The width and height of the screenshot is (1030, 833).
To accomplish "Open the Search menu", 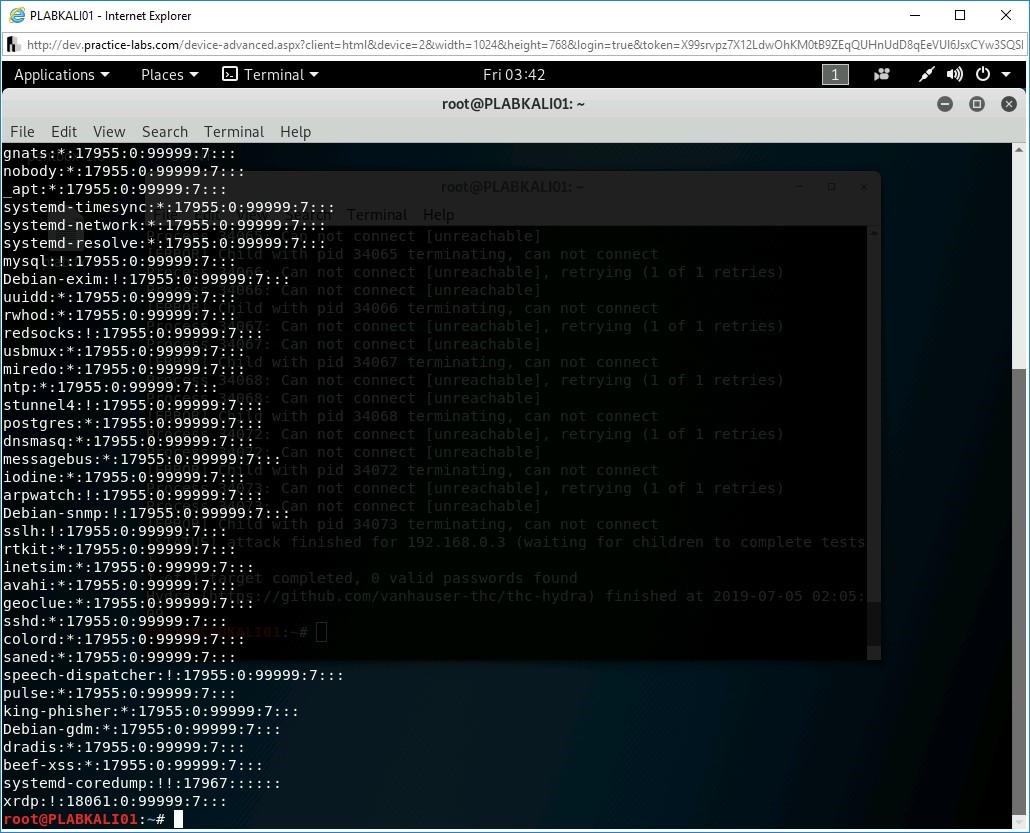I will point(164,131).
